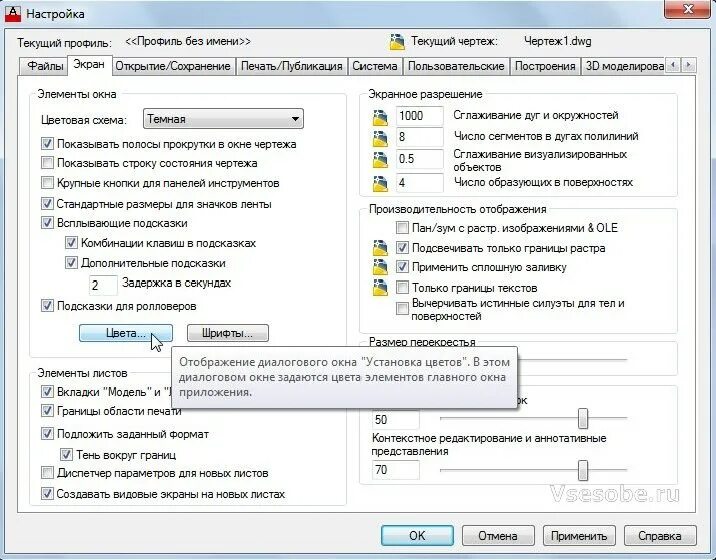Image resolution: width=716 pixels, height=560 pixels.
Task: Enable Показывать строку состояния чертежа
Action: 47,163
